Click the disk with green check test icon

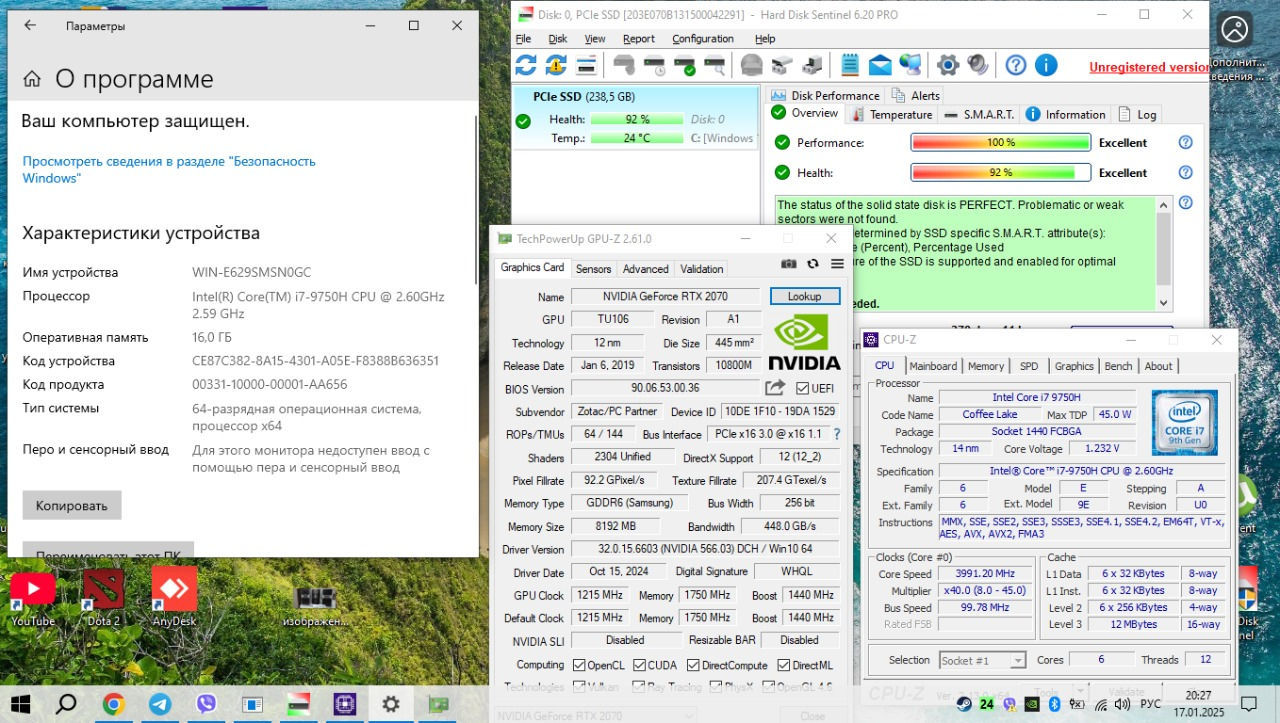click(685, 66)
